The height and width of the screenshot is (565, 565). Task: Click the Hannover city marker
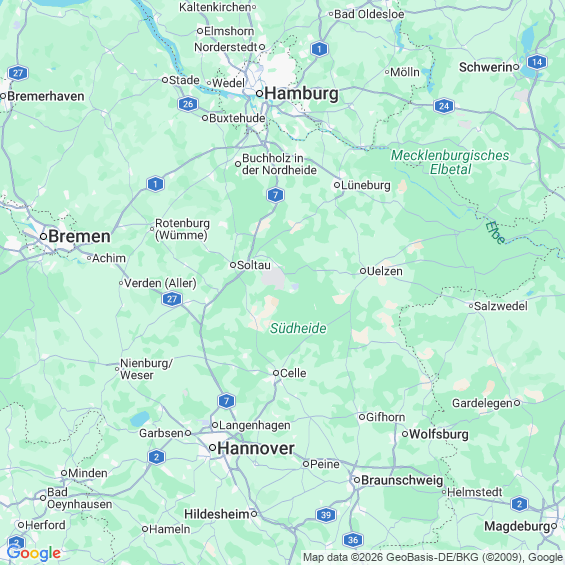212,448
